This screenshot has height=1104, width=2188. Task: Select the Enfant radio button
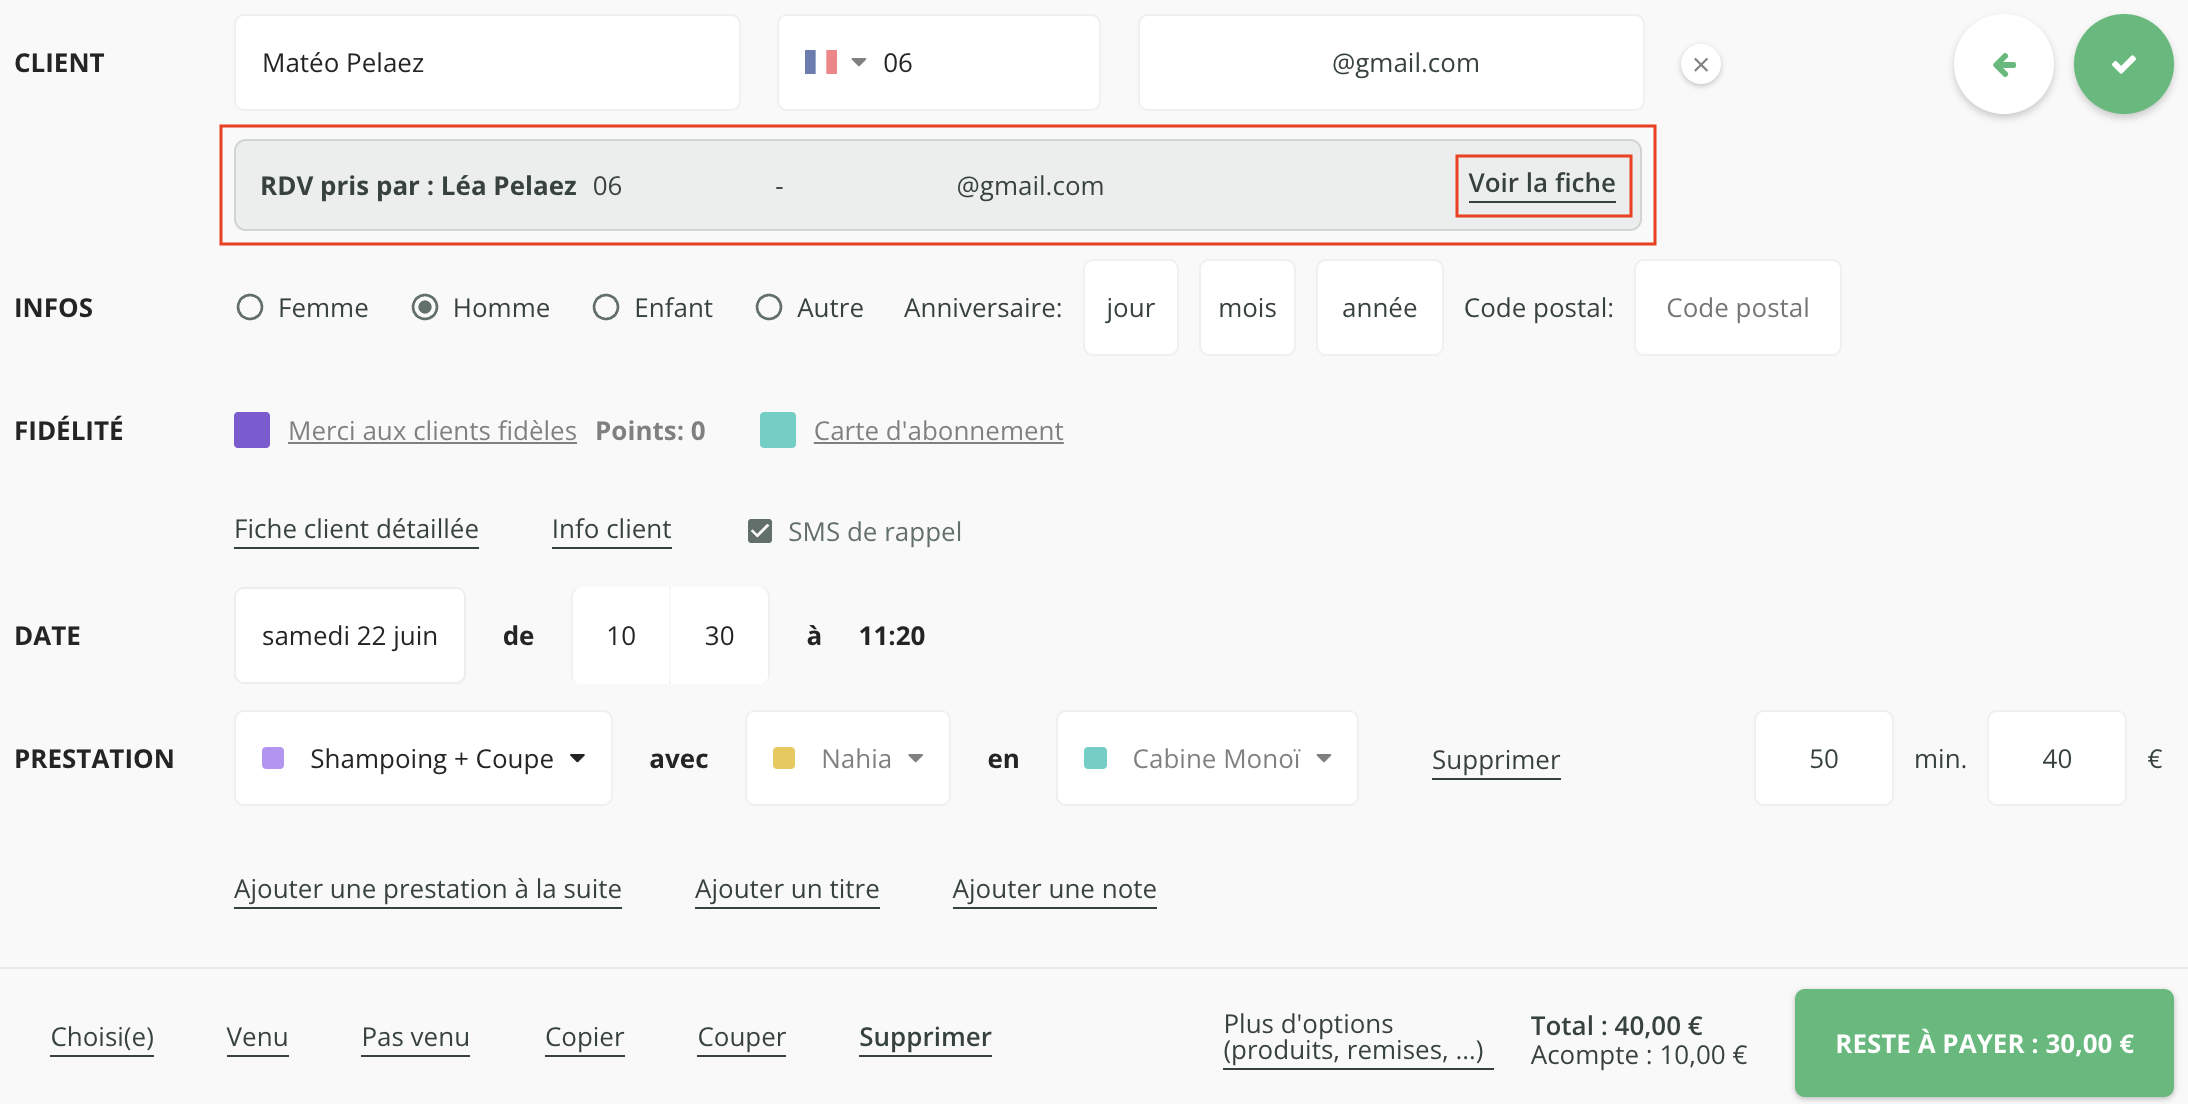coord(606,307)
